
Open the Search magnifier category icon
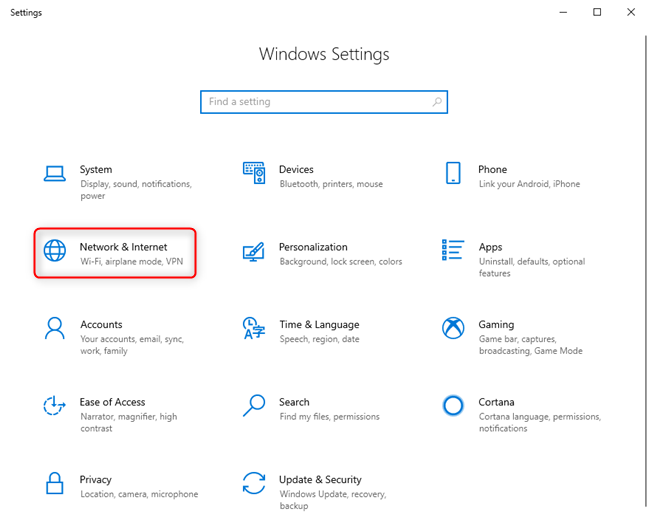pyautogui.click(x=254, y=405)
